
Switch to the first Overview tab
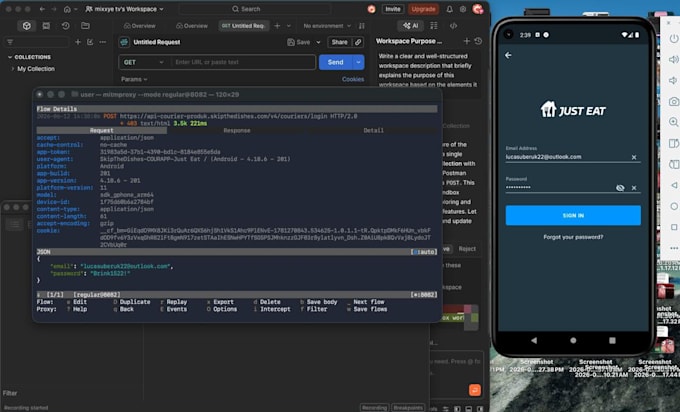tap(140, 26)
